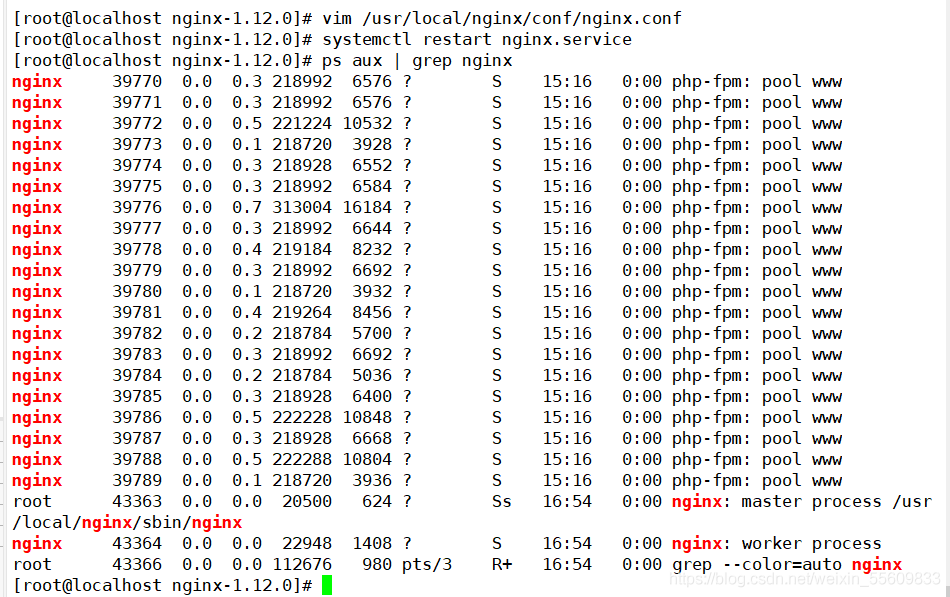Select PID 39788 in the process list

137,460
